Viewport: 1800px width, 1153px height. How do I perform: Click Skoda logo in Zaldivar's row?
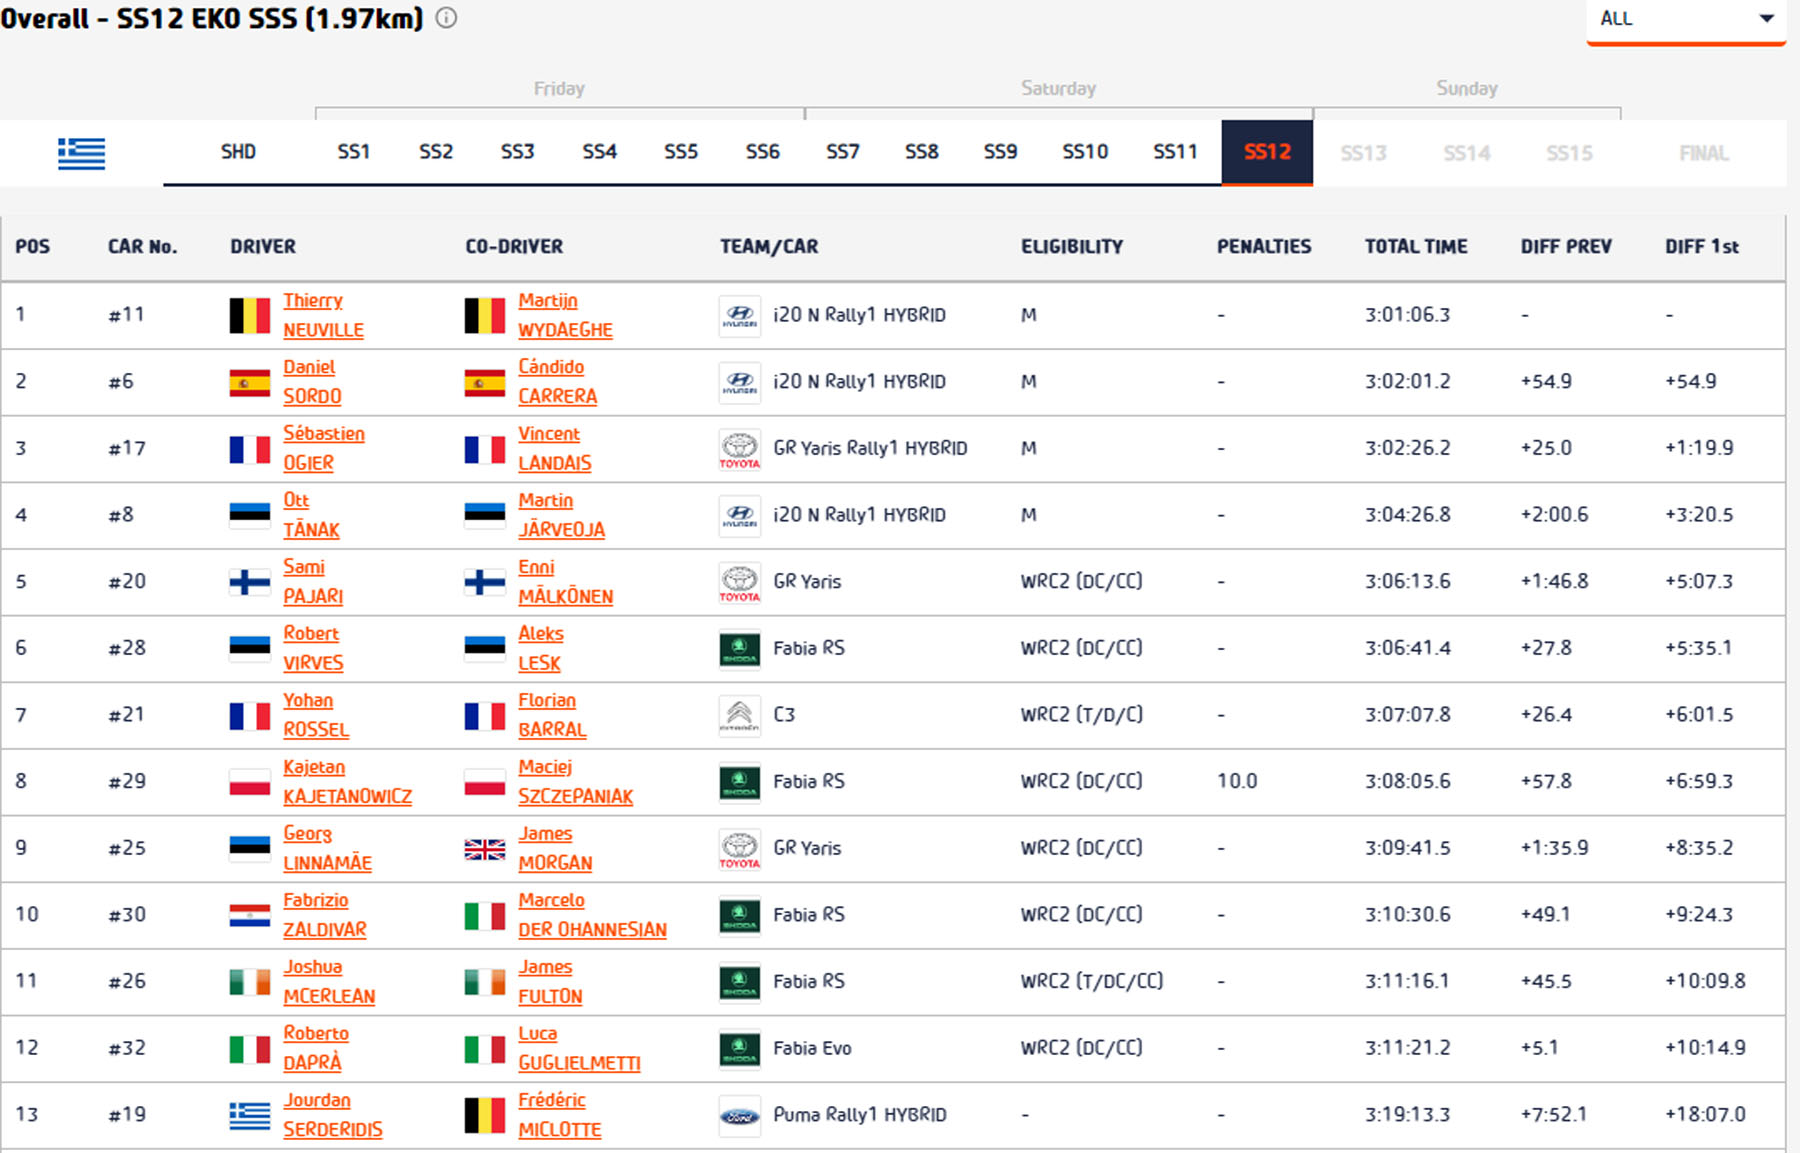740,915
